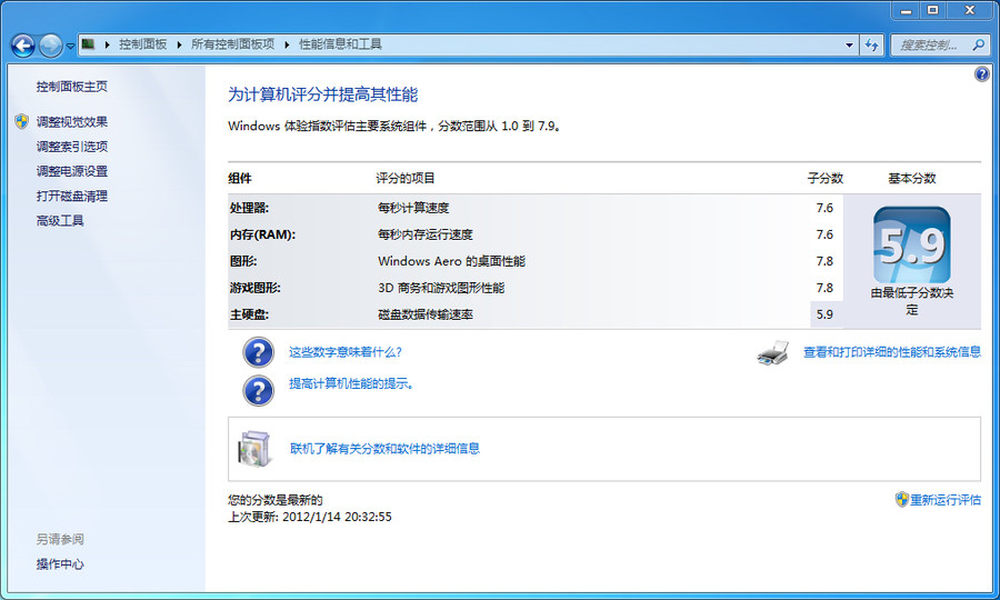The width and height of the screenshot is (1000, 600).
Task: Click question mark icon beside 这些数字意味着什么
Action: 258,353
